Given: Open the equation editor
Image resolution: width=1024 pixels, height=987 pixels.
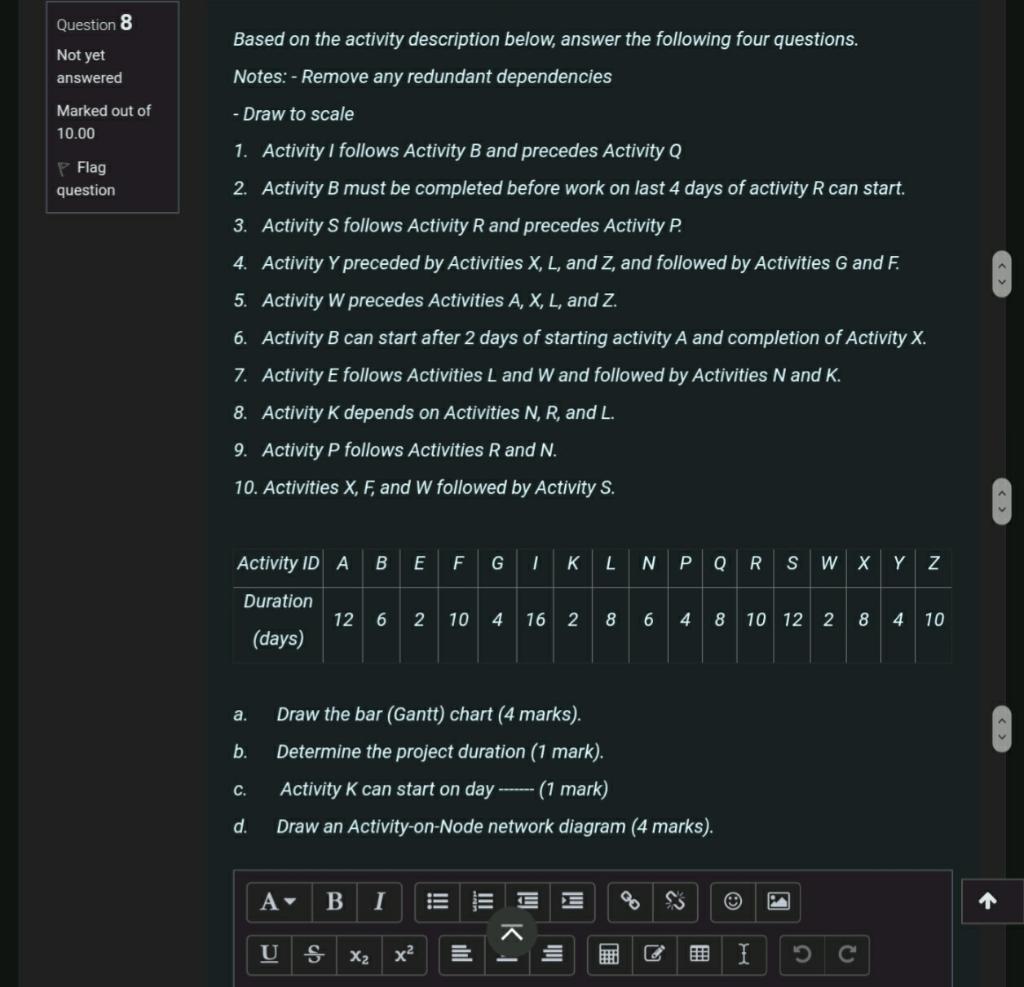Looking at the screenshot, I should [x=610, y=955].
